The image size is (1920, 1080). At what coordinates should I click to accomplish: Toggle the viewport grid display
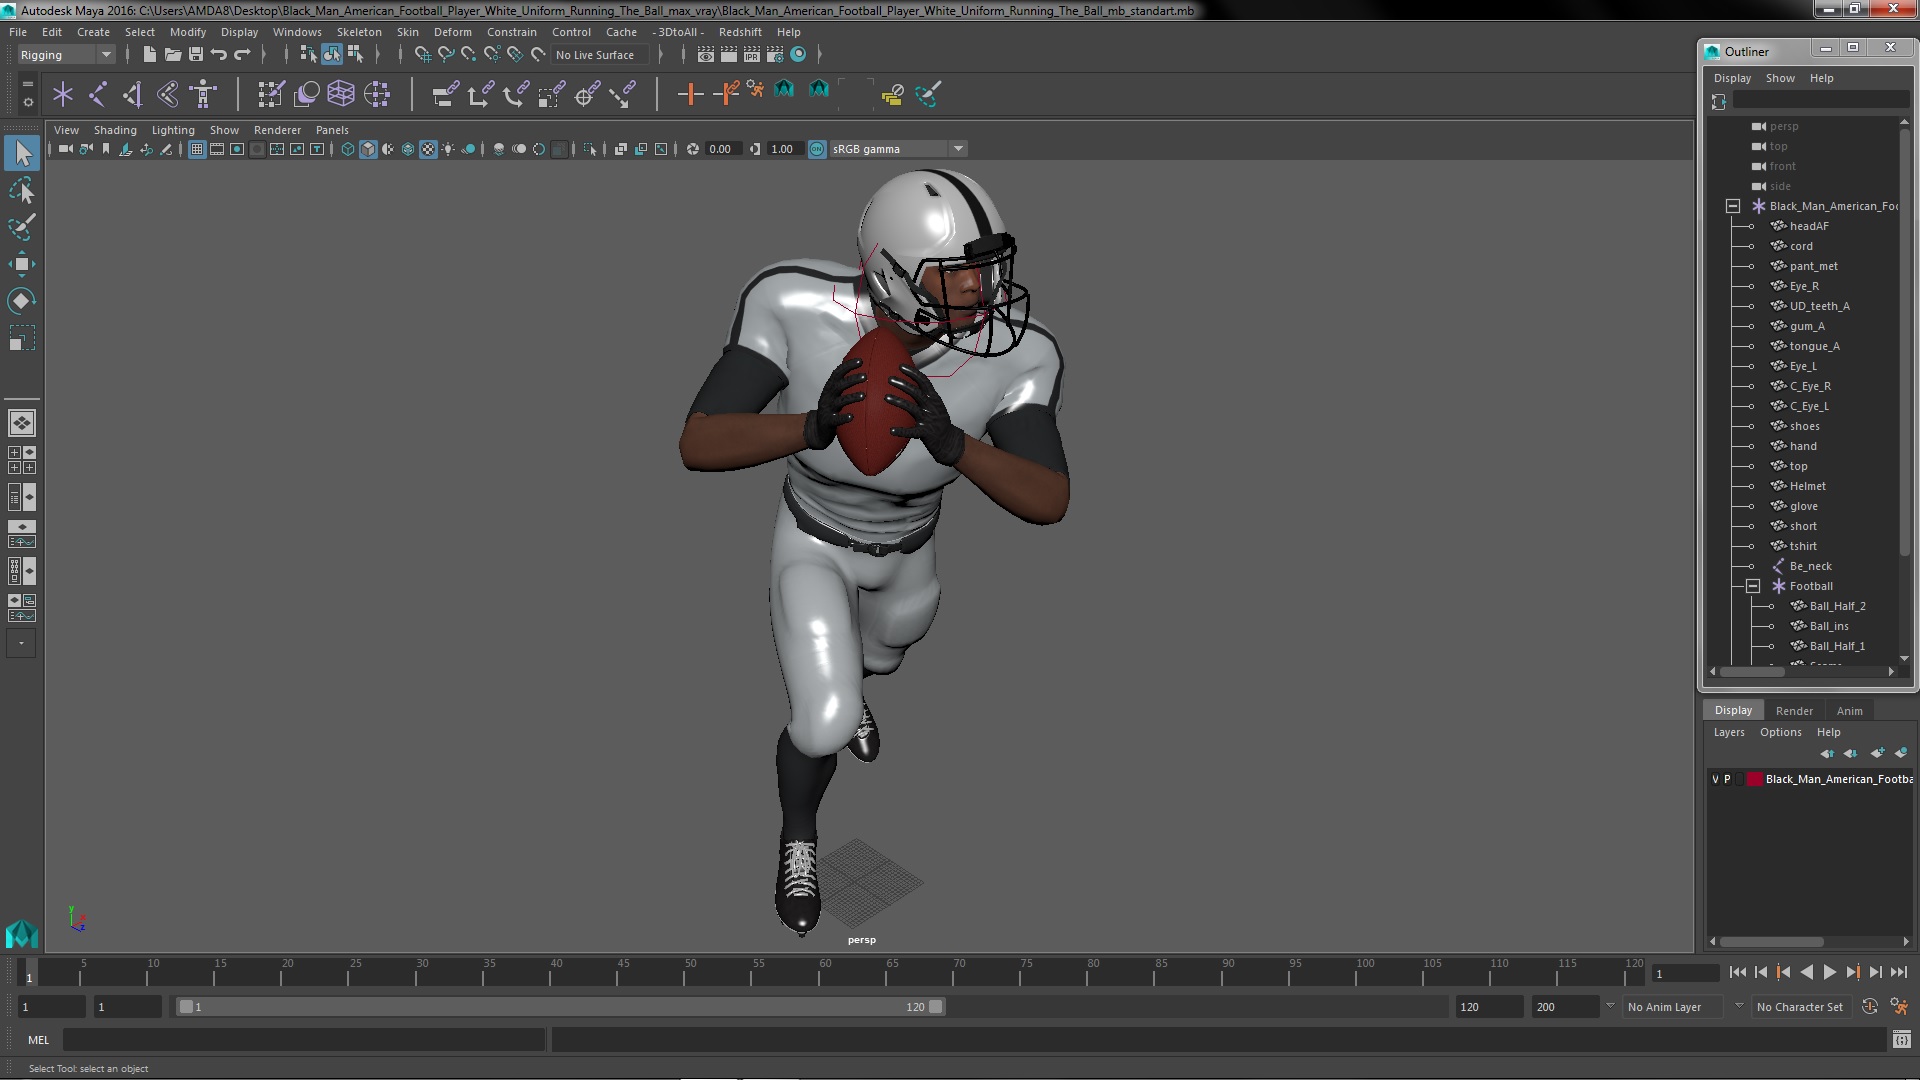(197, 149)
